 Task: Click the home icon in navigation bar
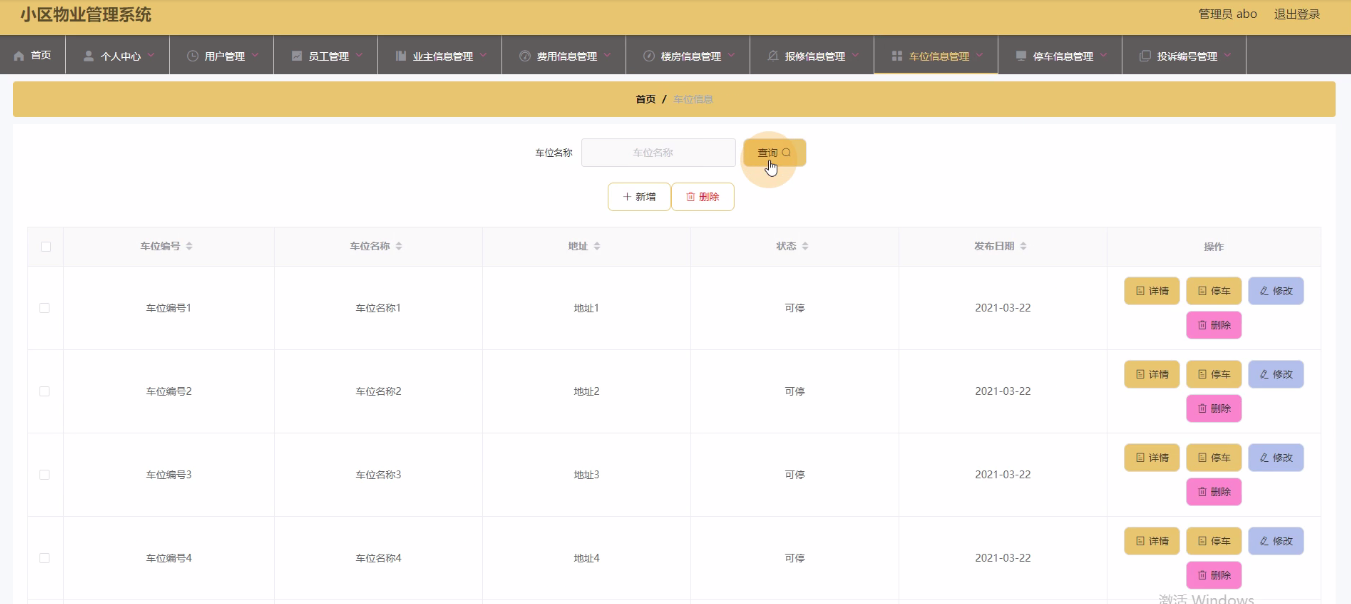(x=19, y=56)
